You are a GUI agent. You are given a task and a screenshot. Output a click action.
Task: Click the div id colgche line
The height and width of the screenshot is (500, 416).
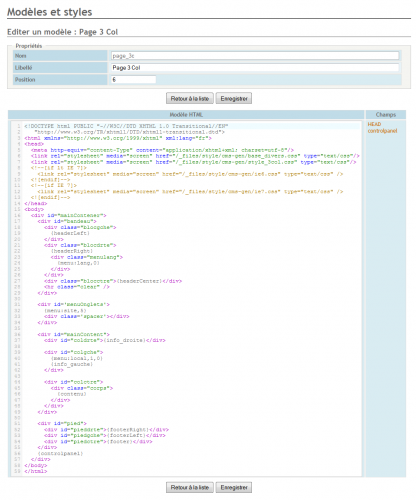(x=73, y=352)
